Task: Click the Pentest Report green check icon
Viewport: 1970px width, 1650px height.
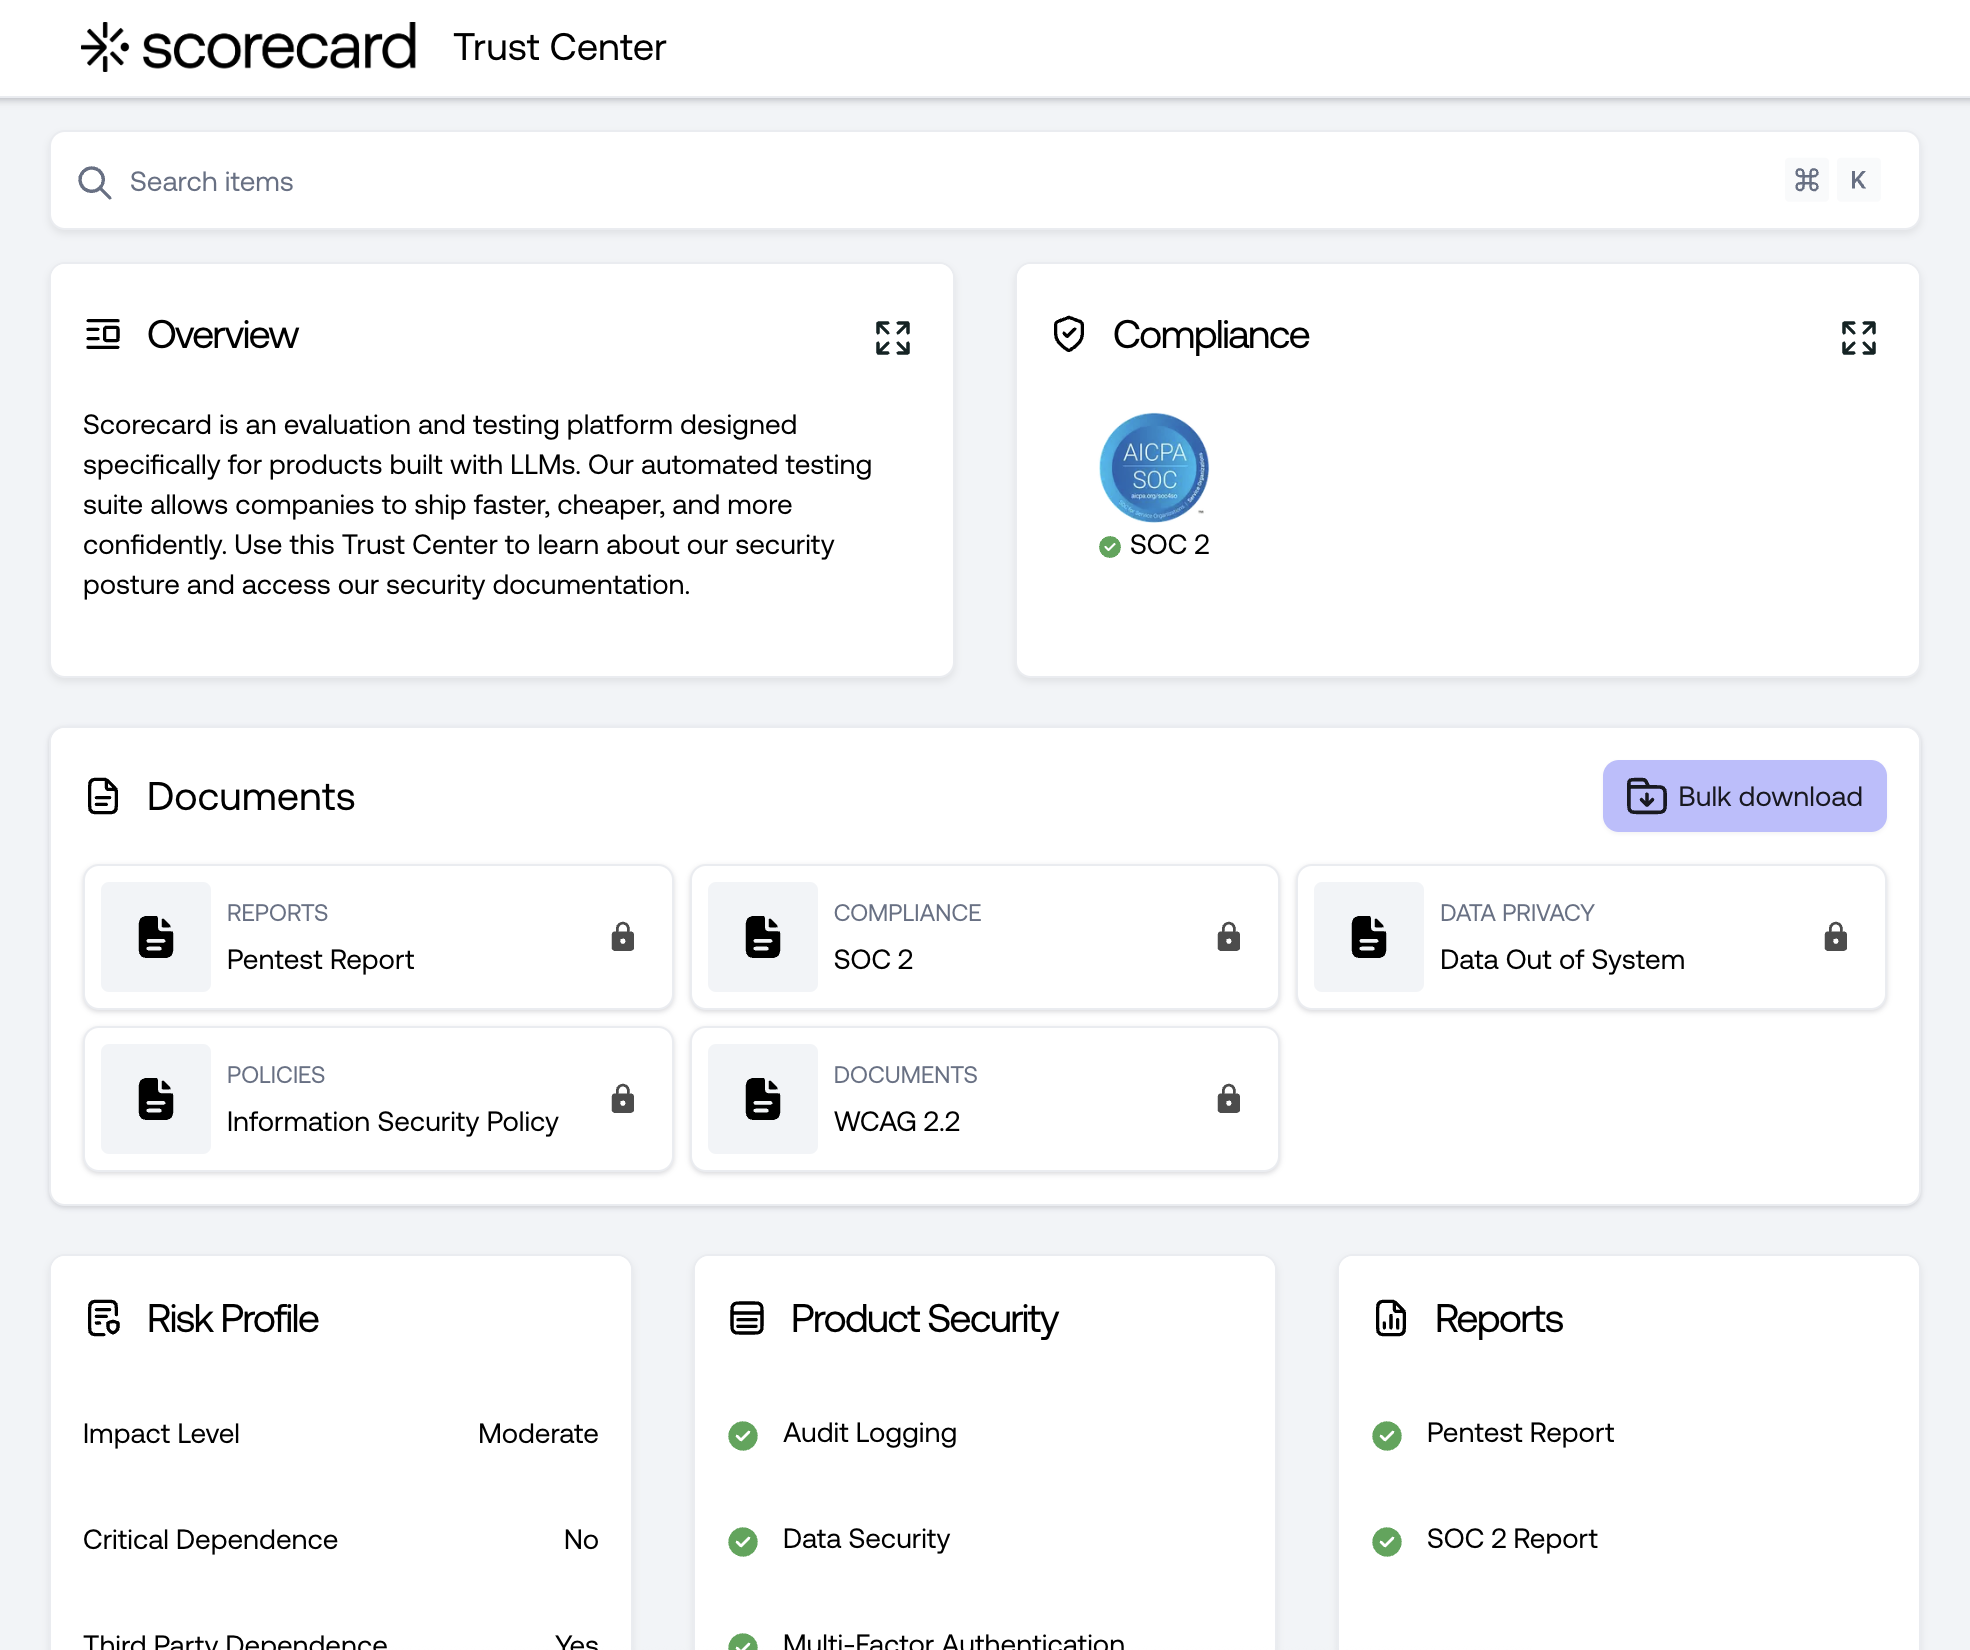Action: click(x=1387, y=1435)
